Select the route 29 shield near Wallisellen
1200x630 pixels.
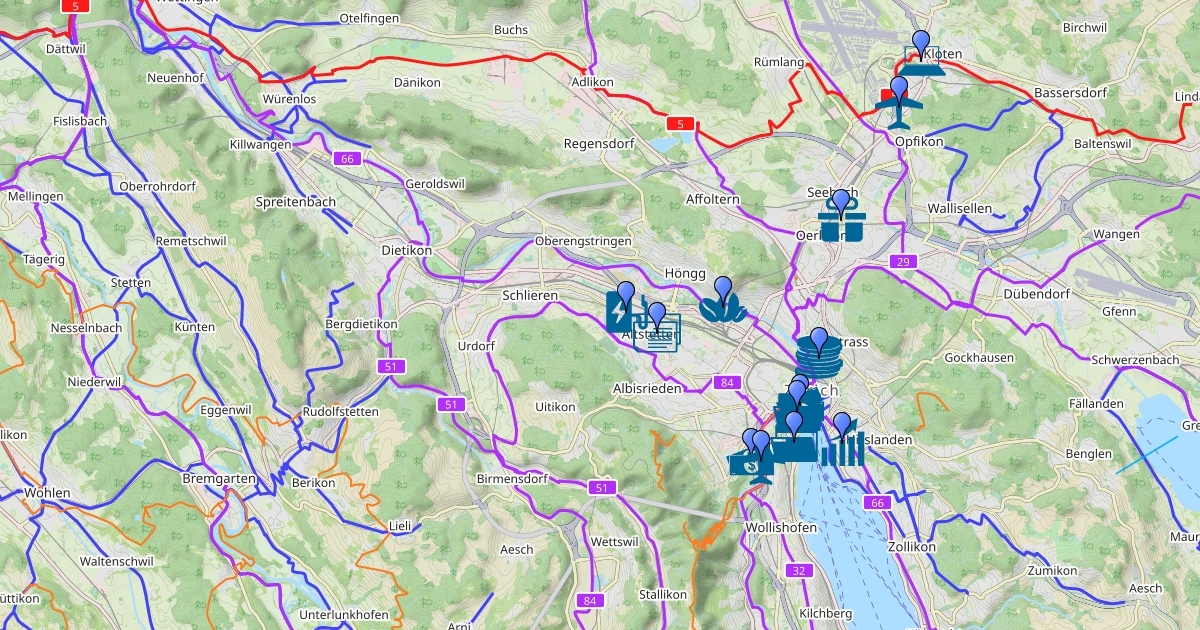tap(903, 261)
